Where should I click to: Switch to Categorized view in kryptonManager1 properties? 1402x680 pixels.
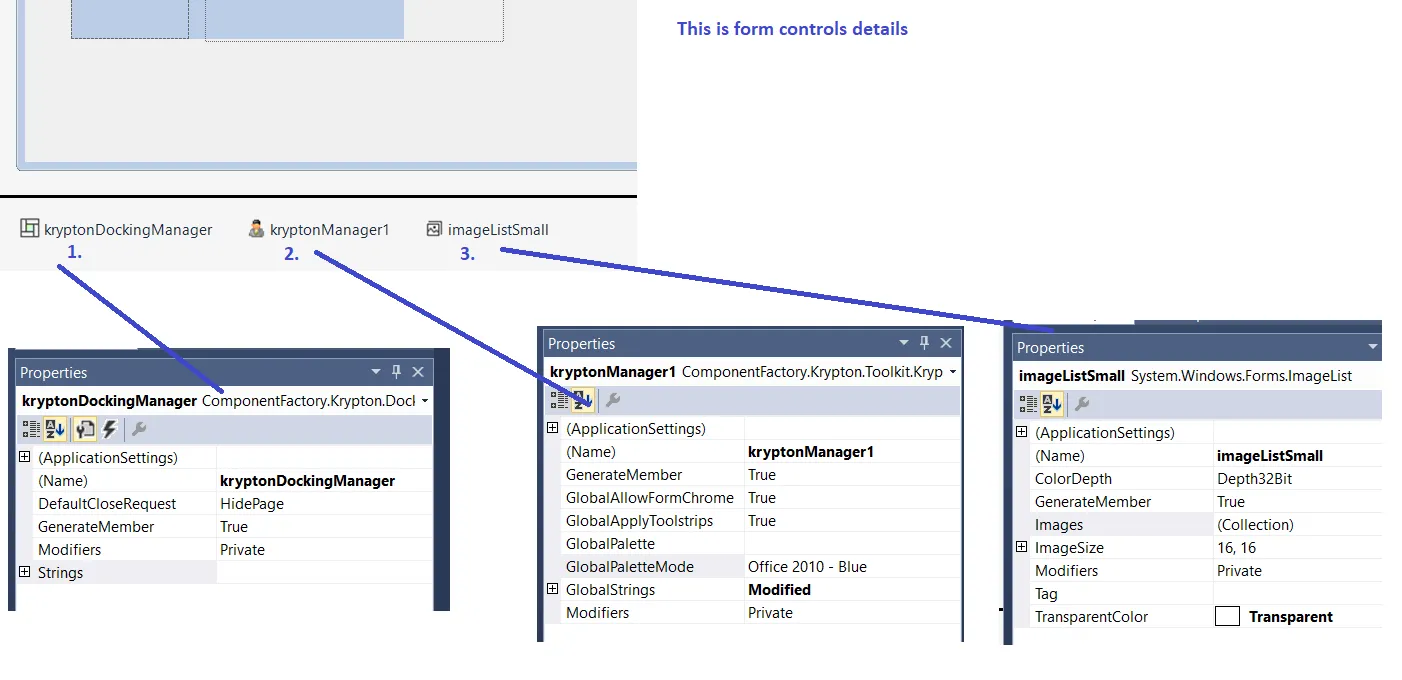coord(559,401)
